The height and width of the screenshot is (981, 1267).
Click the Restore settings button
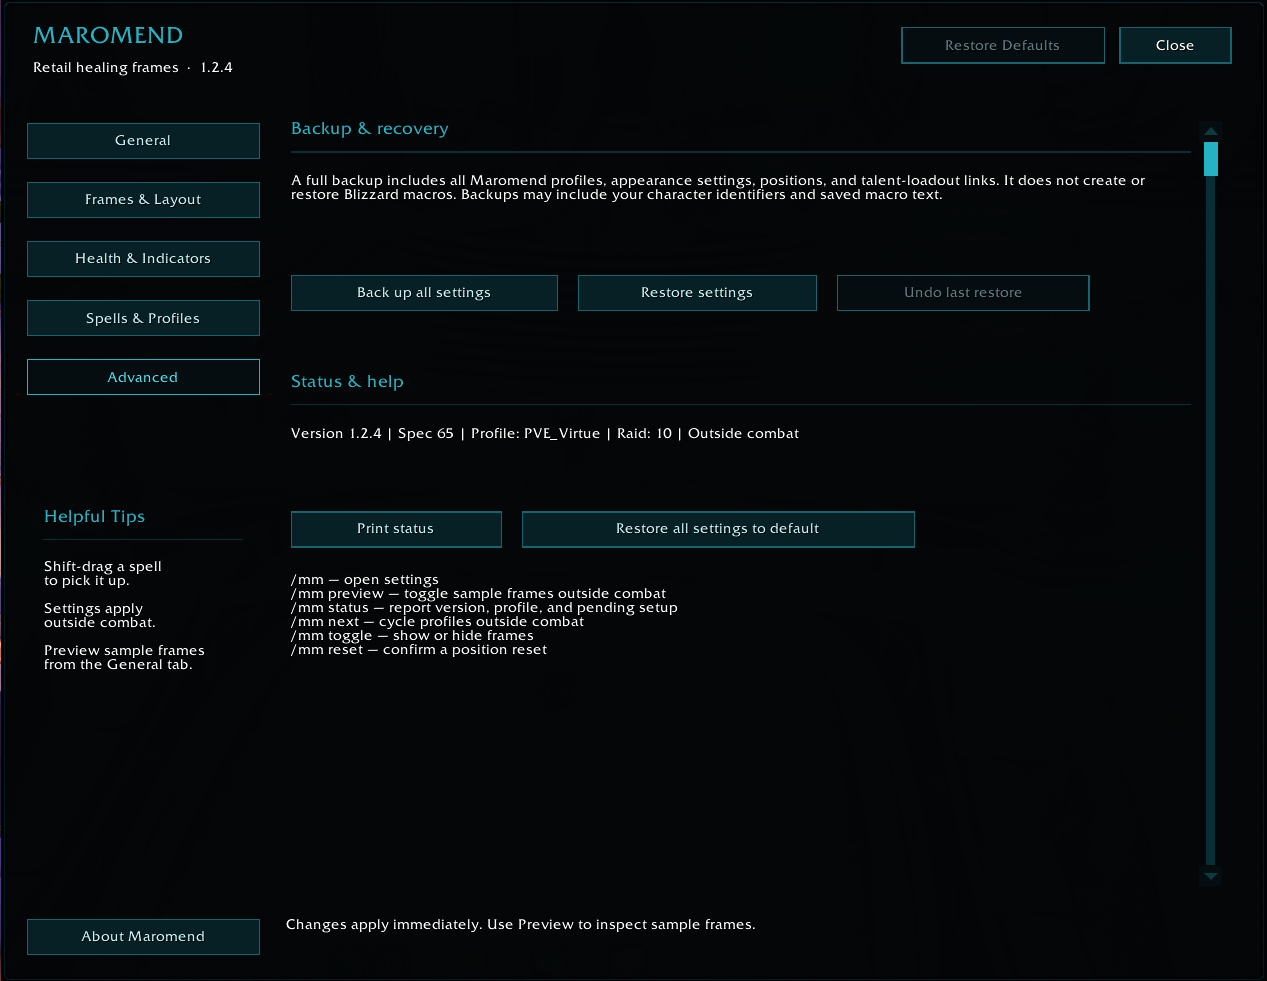point(697,293)
